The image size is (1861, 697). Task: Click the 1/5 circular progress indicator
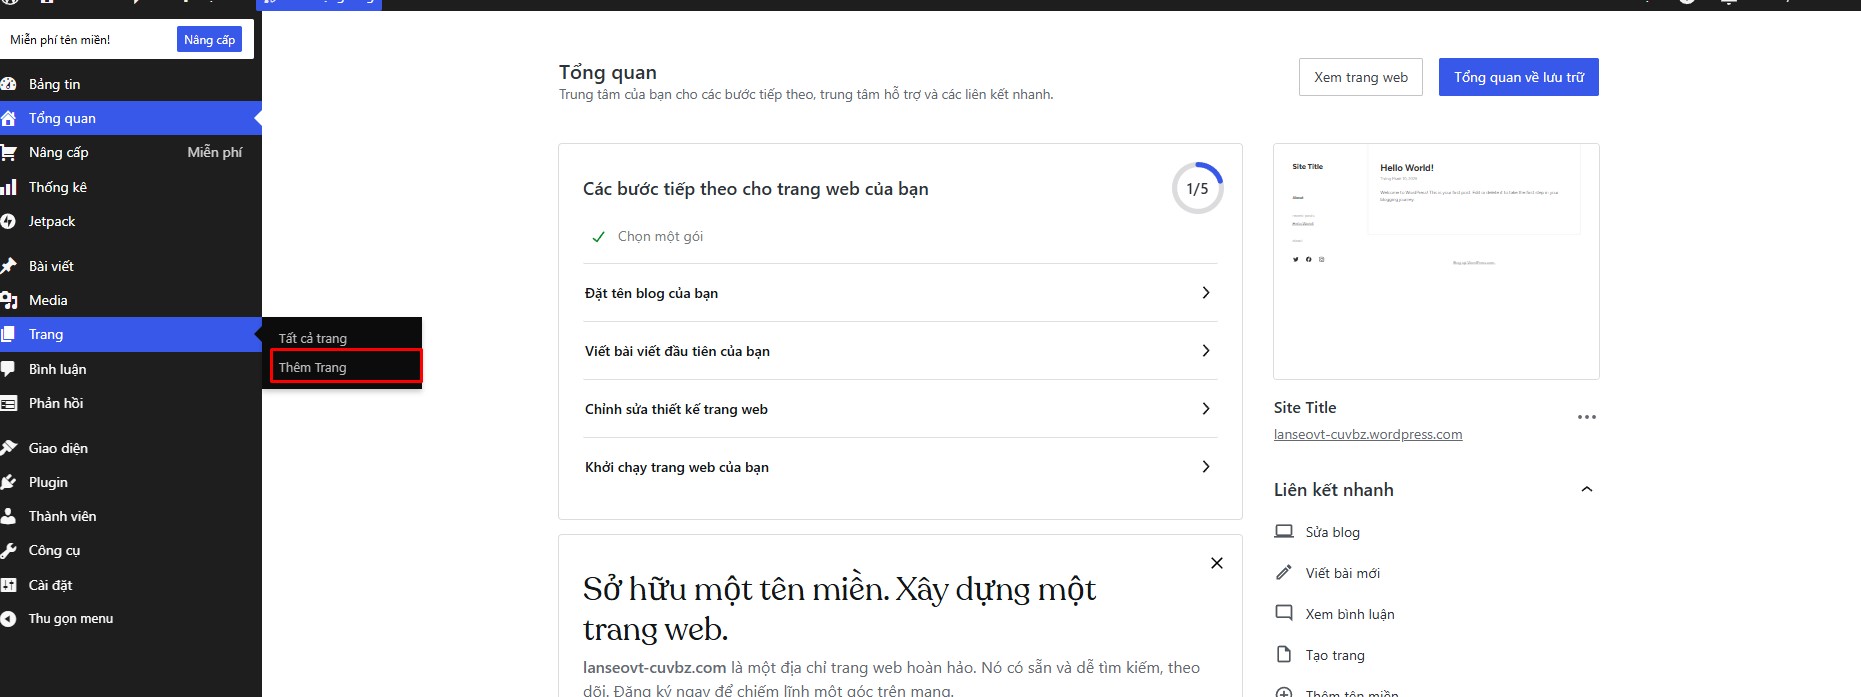click(x=1197, y=188)
